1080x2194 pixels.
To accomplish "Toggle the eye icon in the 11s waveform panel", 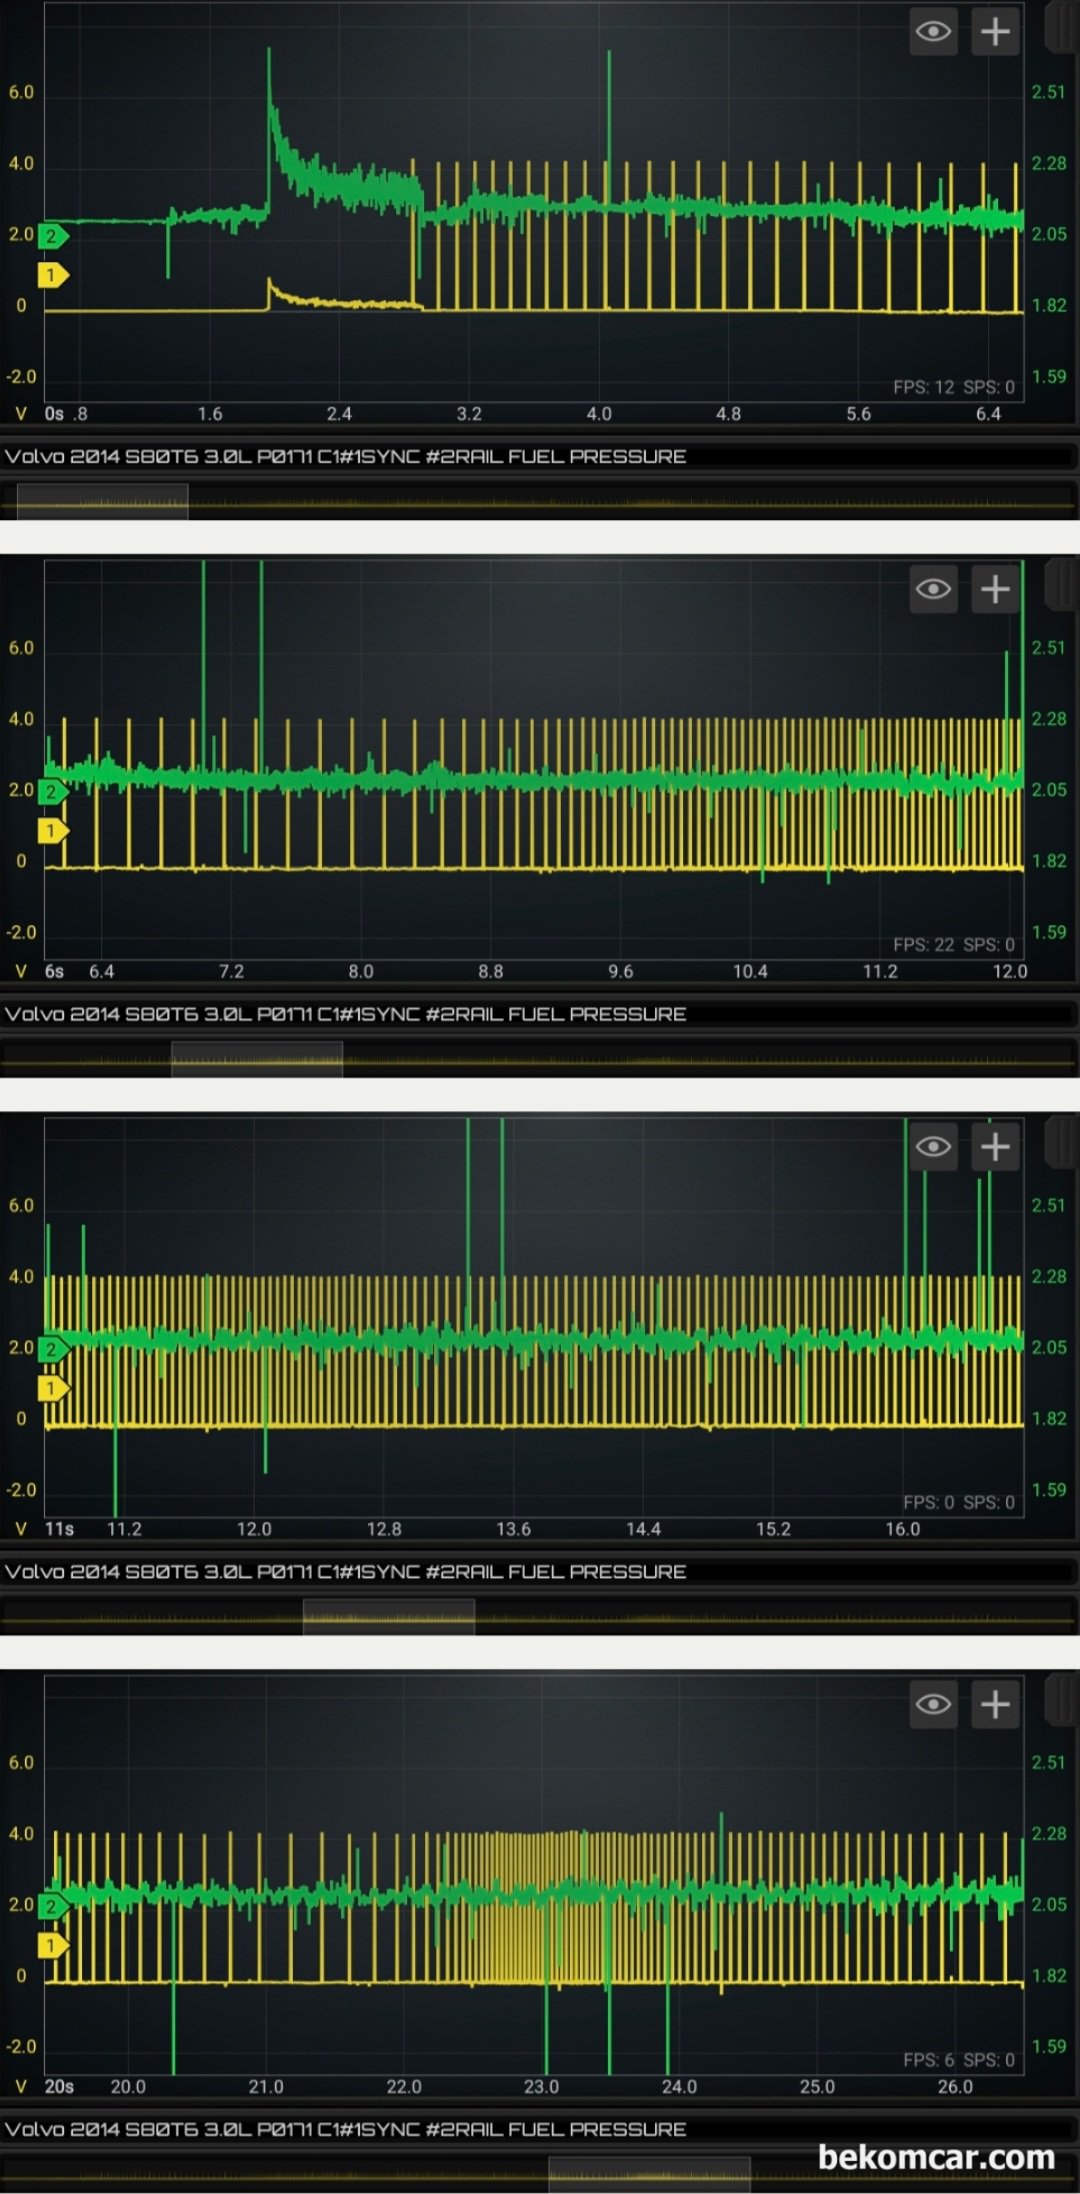I will pos(933,1146).
